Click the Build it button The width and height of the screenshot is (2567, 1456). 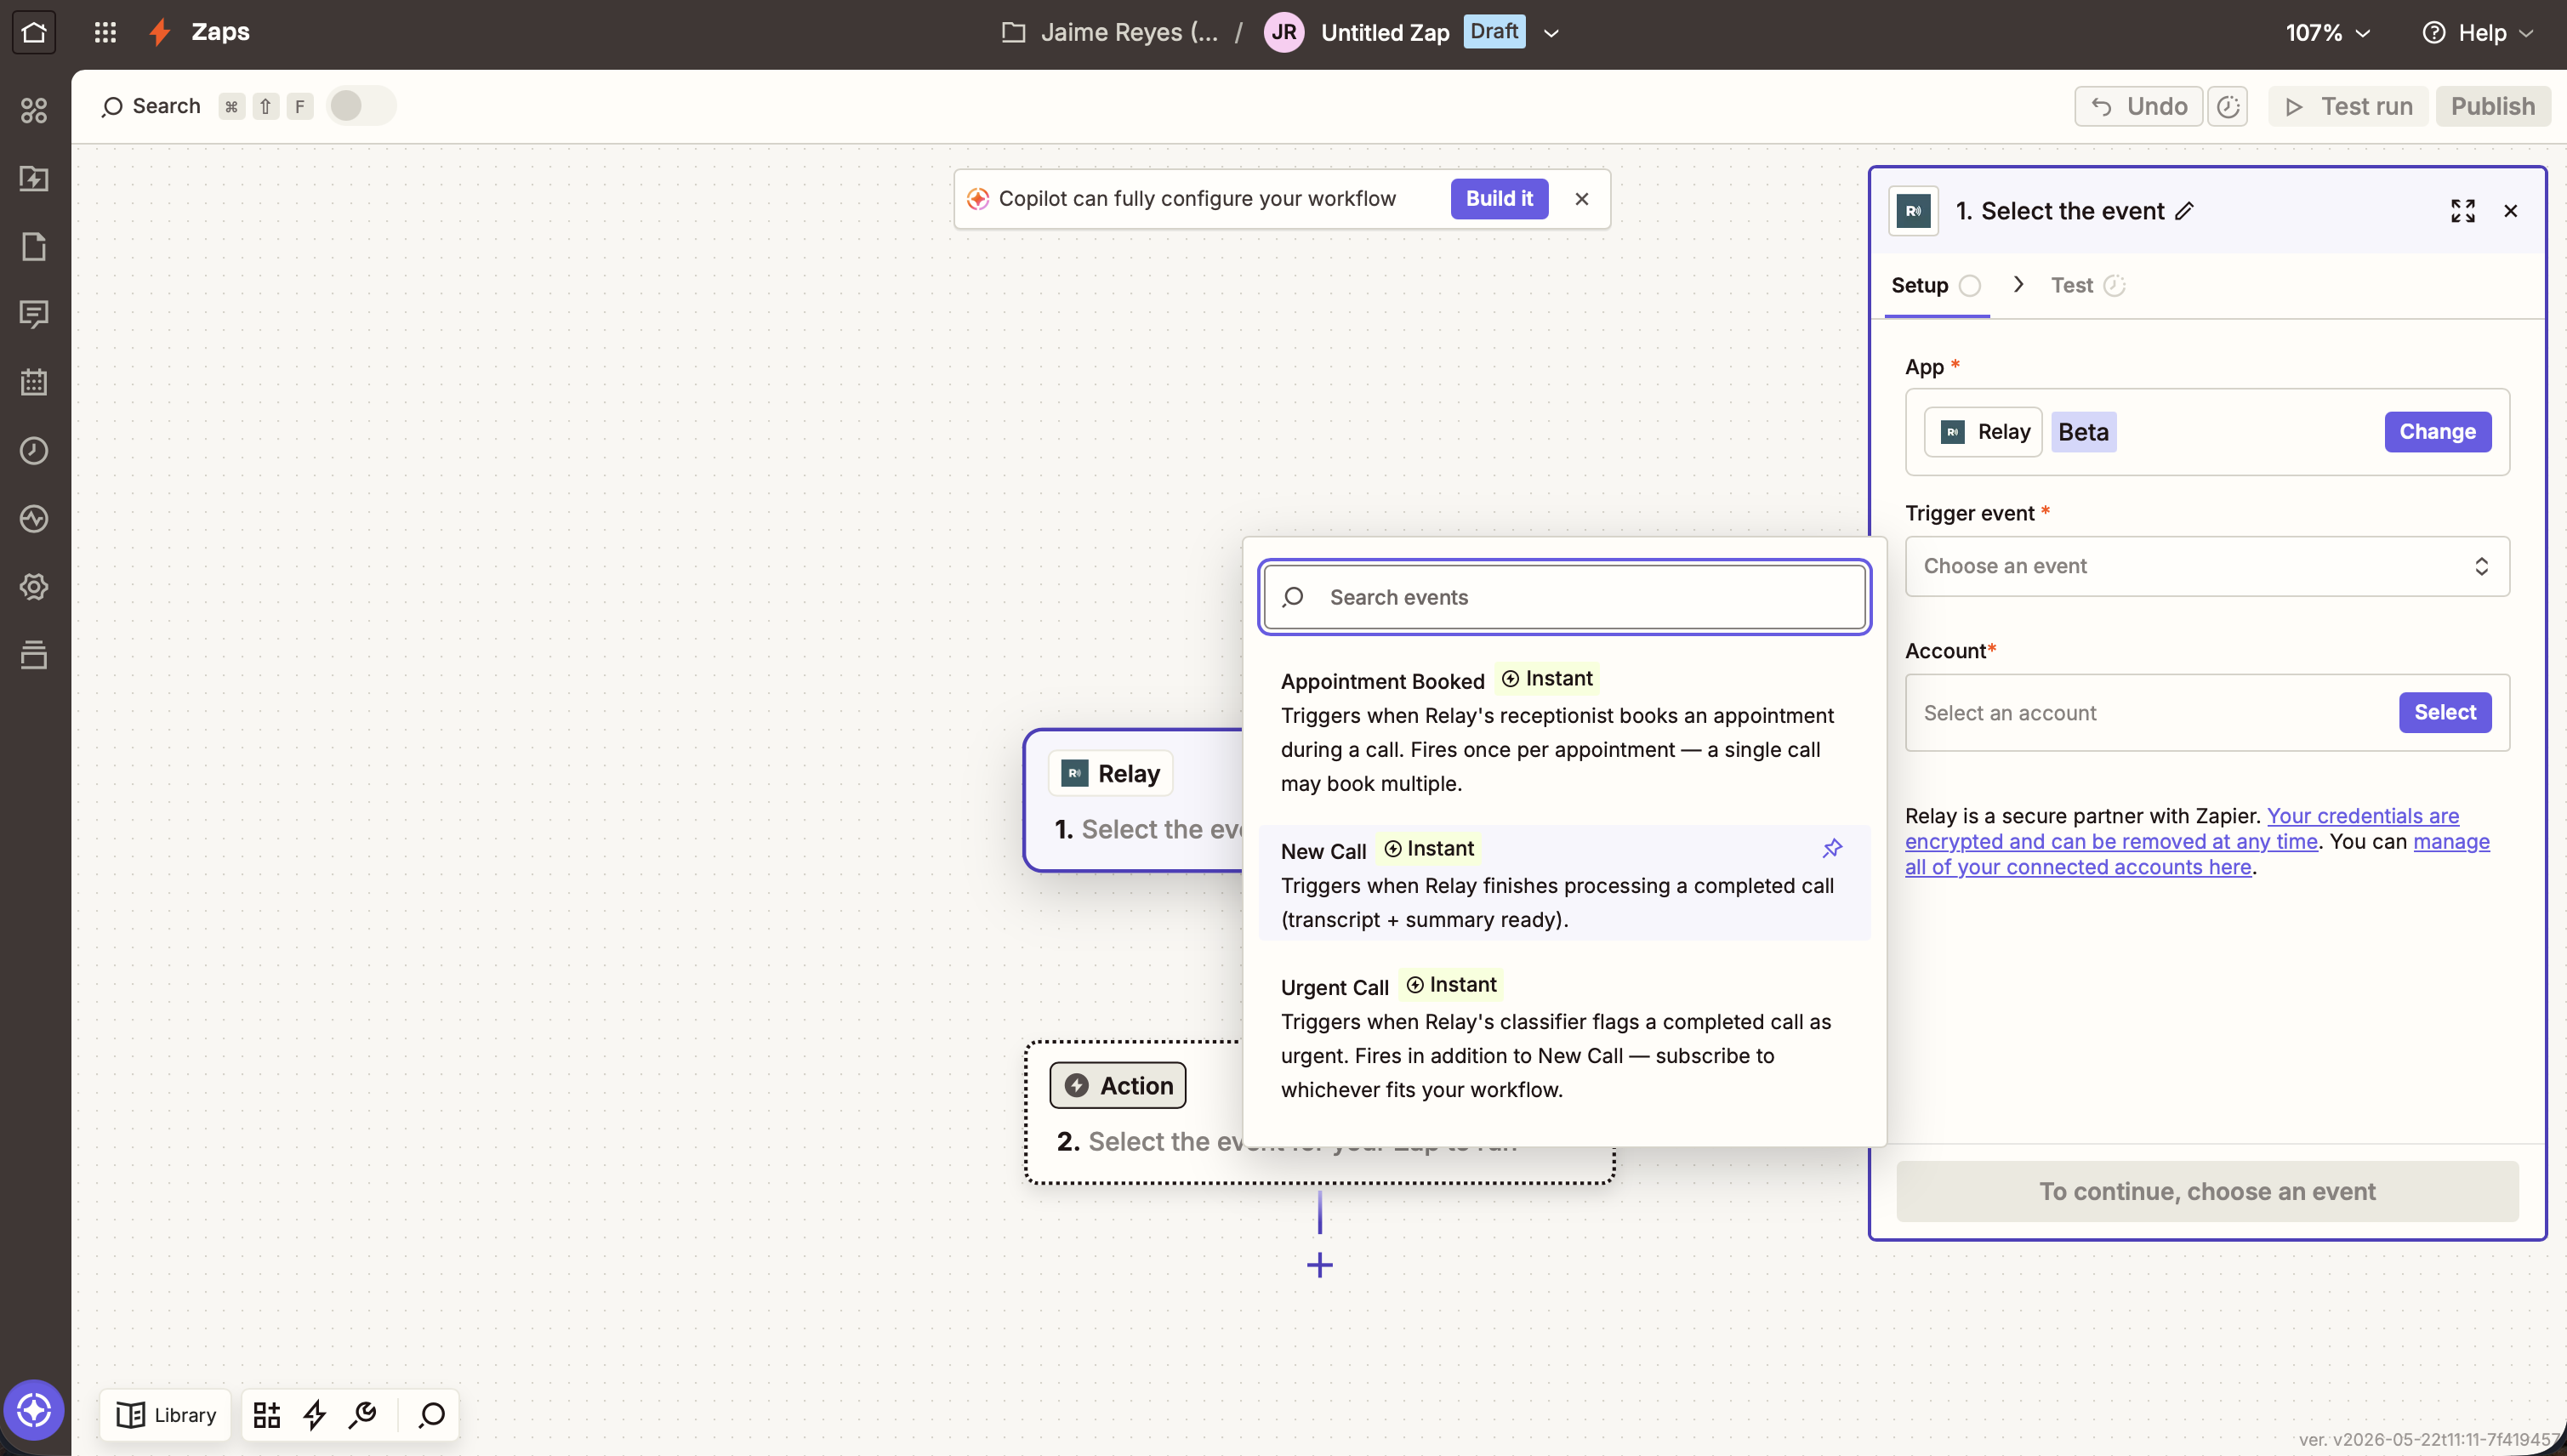click(x=1499, y=199)
